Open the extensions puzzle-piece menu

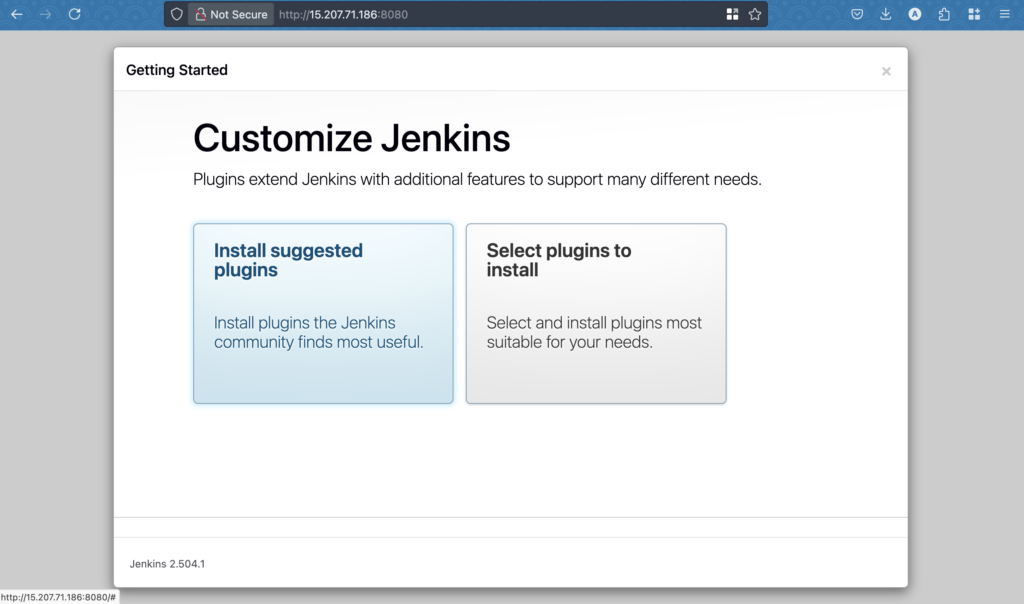[944, 14]
